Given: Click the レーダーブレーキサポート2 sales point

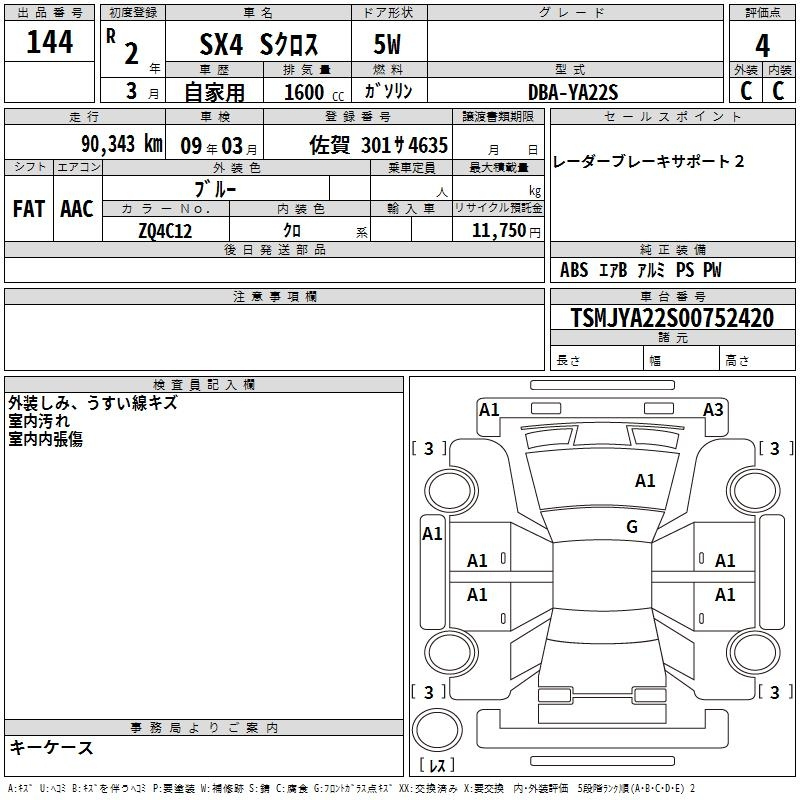Looking at the screenshot, I should click(x=648, y=162).
